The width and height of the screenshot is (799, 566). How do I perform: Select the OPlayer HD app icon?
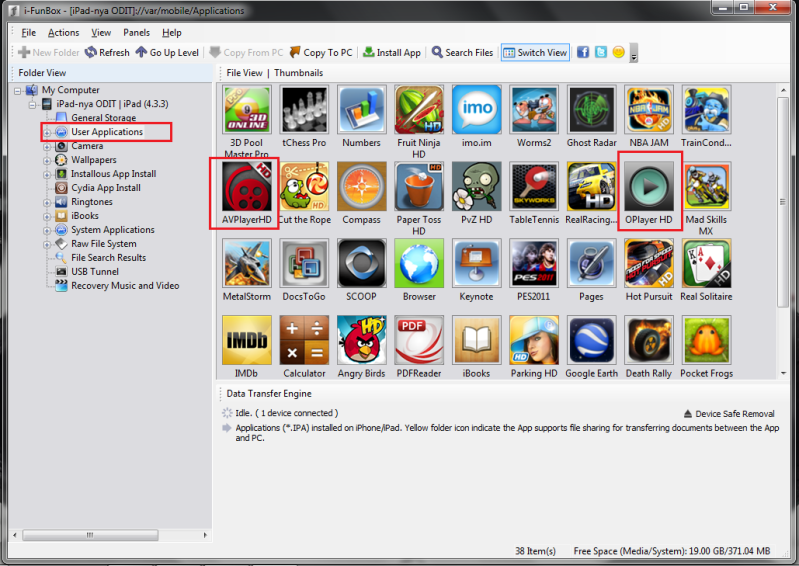649,186
